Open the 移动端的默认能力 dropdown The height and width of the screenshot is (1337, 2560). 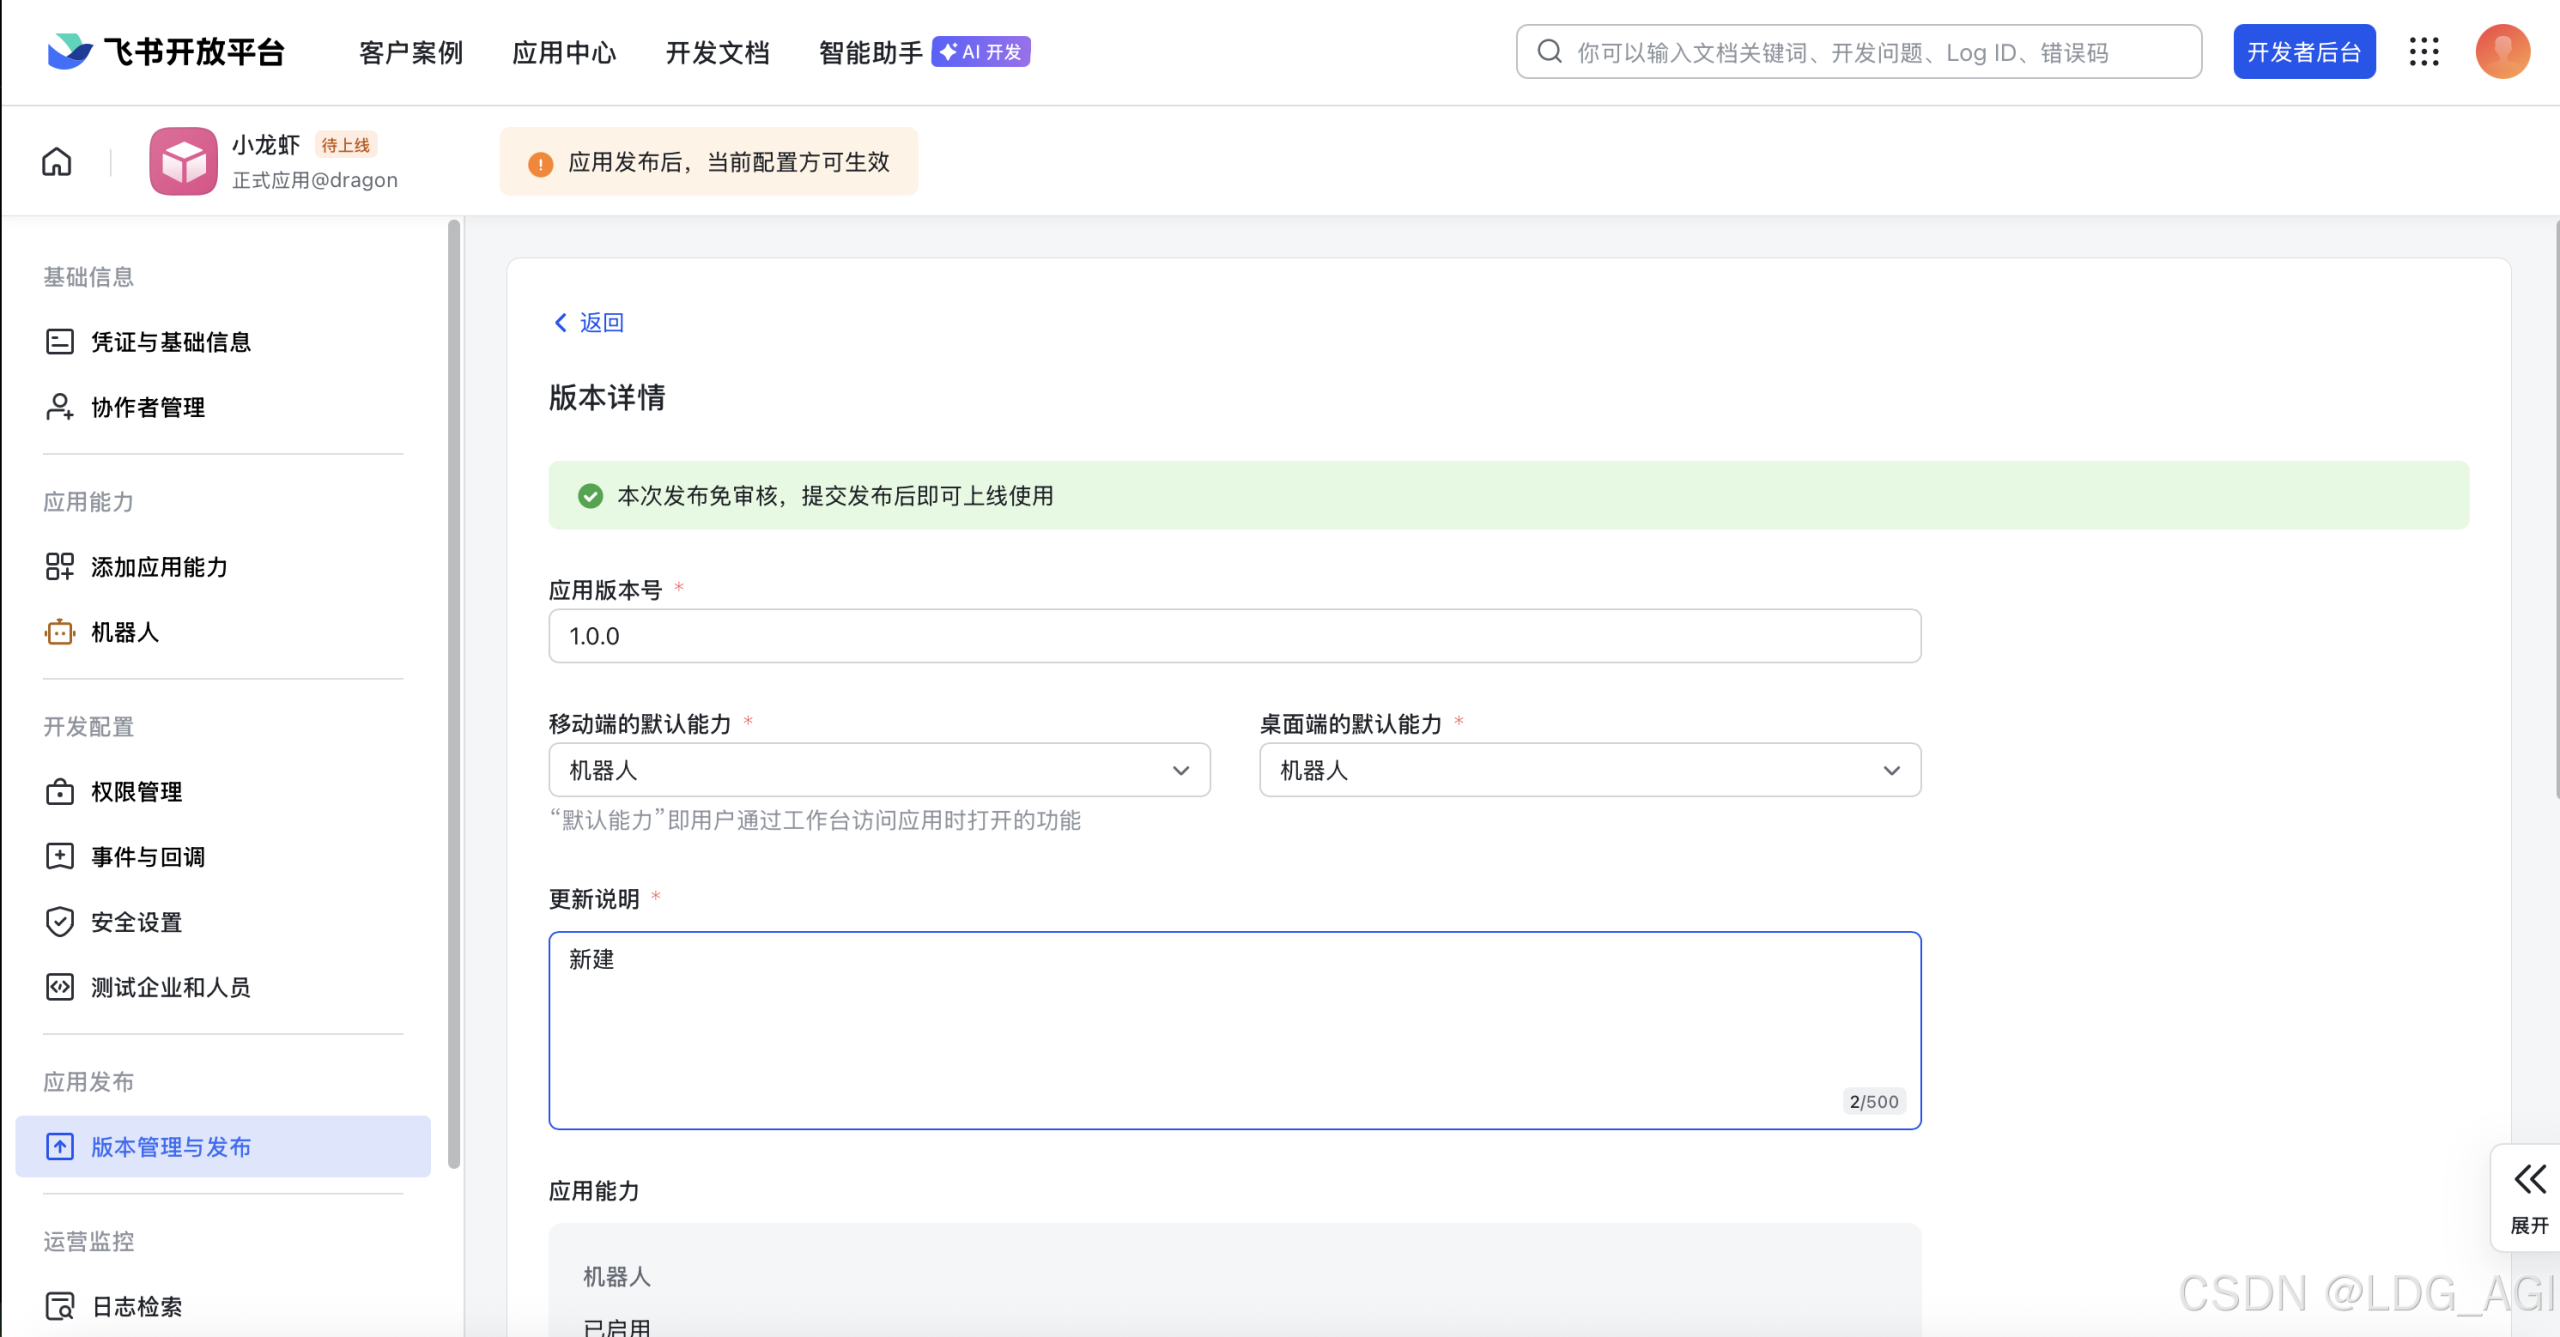(878, 770)
